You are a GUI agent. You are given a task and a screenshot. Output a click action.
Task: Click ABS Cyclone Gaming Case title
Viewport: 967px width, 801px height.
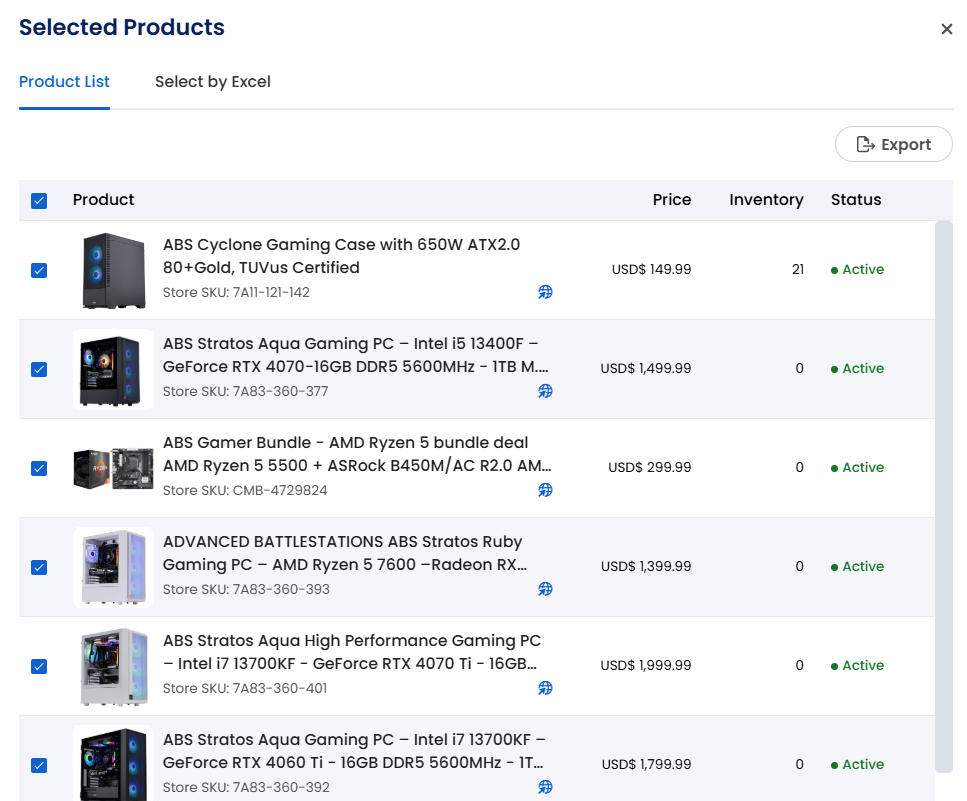(x=342, y=256)
